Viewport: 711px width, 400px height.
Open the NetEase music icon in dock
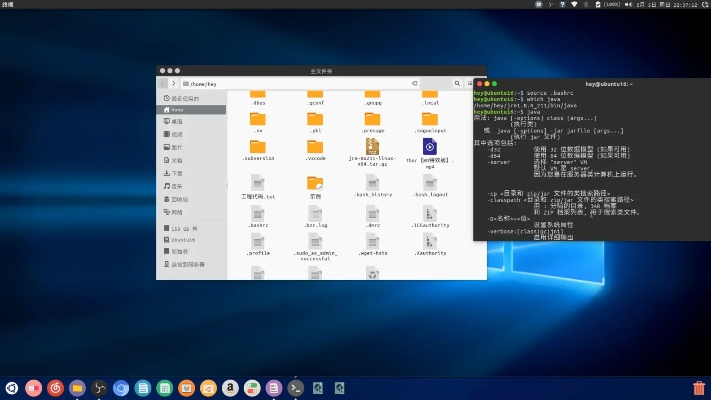(x=55, y=388)
